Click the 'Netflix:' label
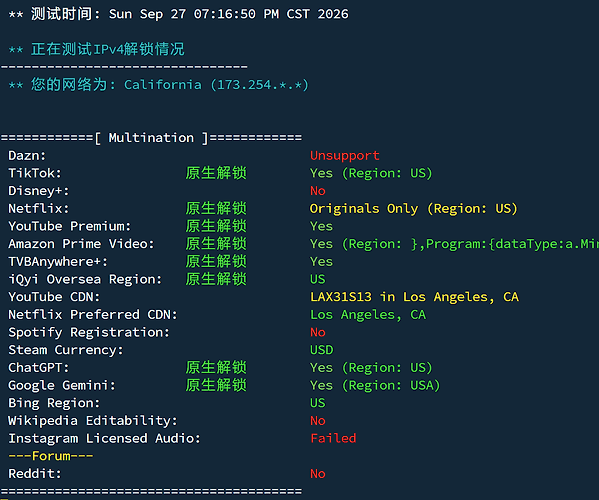The height and width of the screenshot is (500, 599). pos(39,209)
